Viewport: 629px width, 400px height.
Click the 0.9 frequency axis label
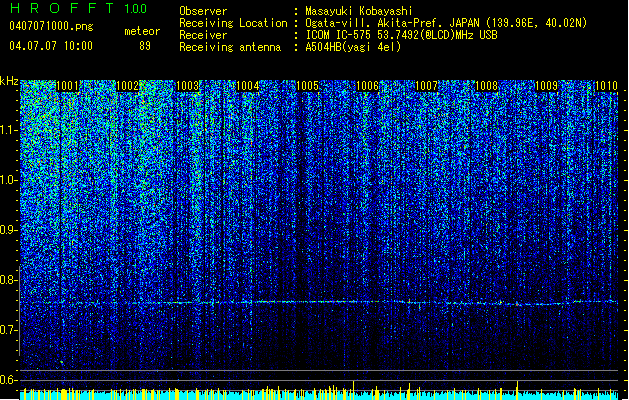[9, 230]
